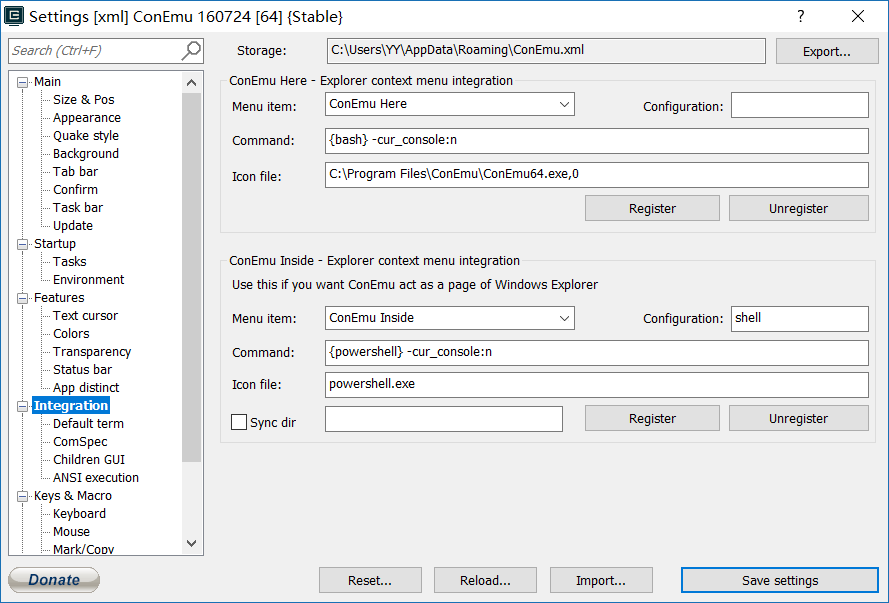Select the Update tree item
This screenshot has height=603, width=889.
pyautogui.click(x=73, y=226)
